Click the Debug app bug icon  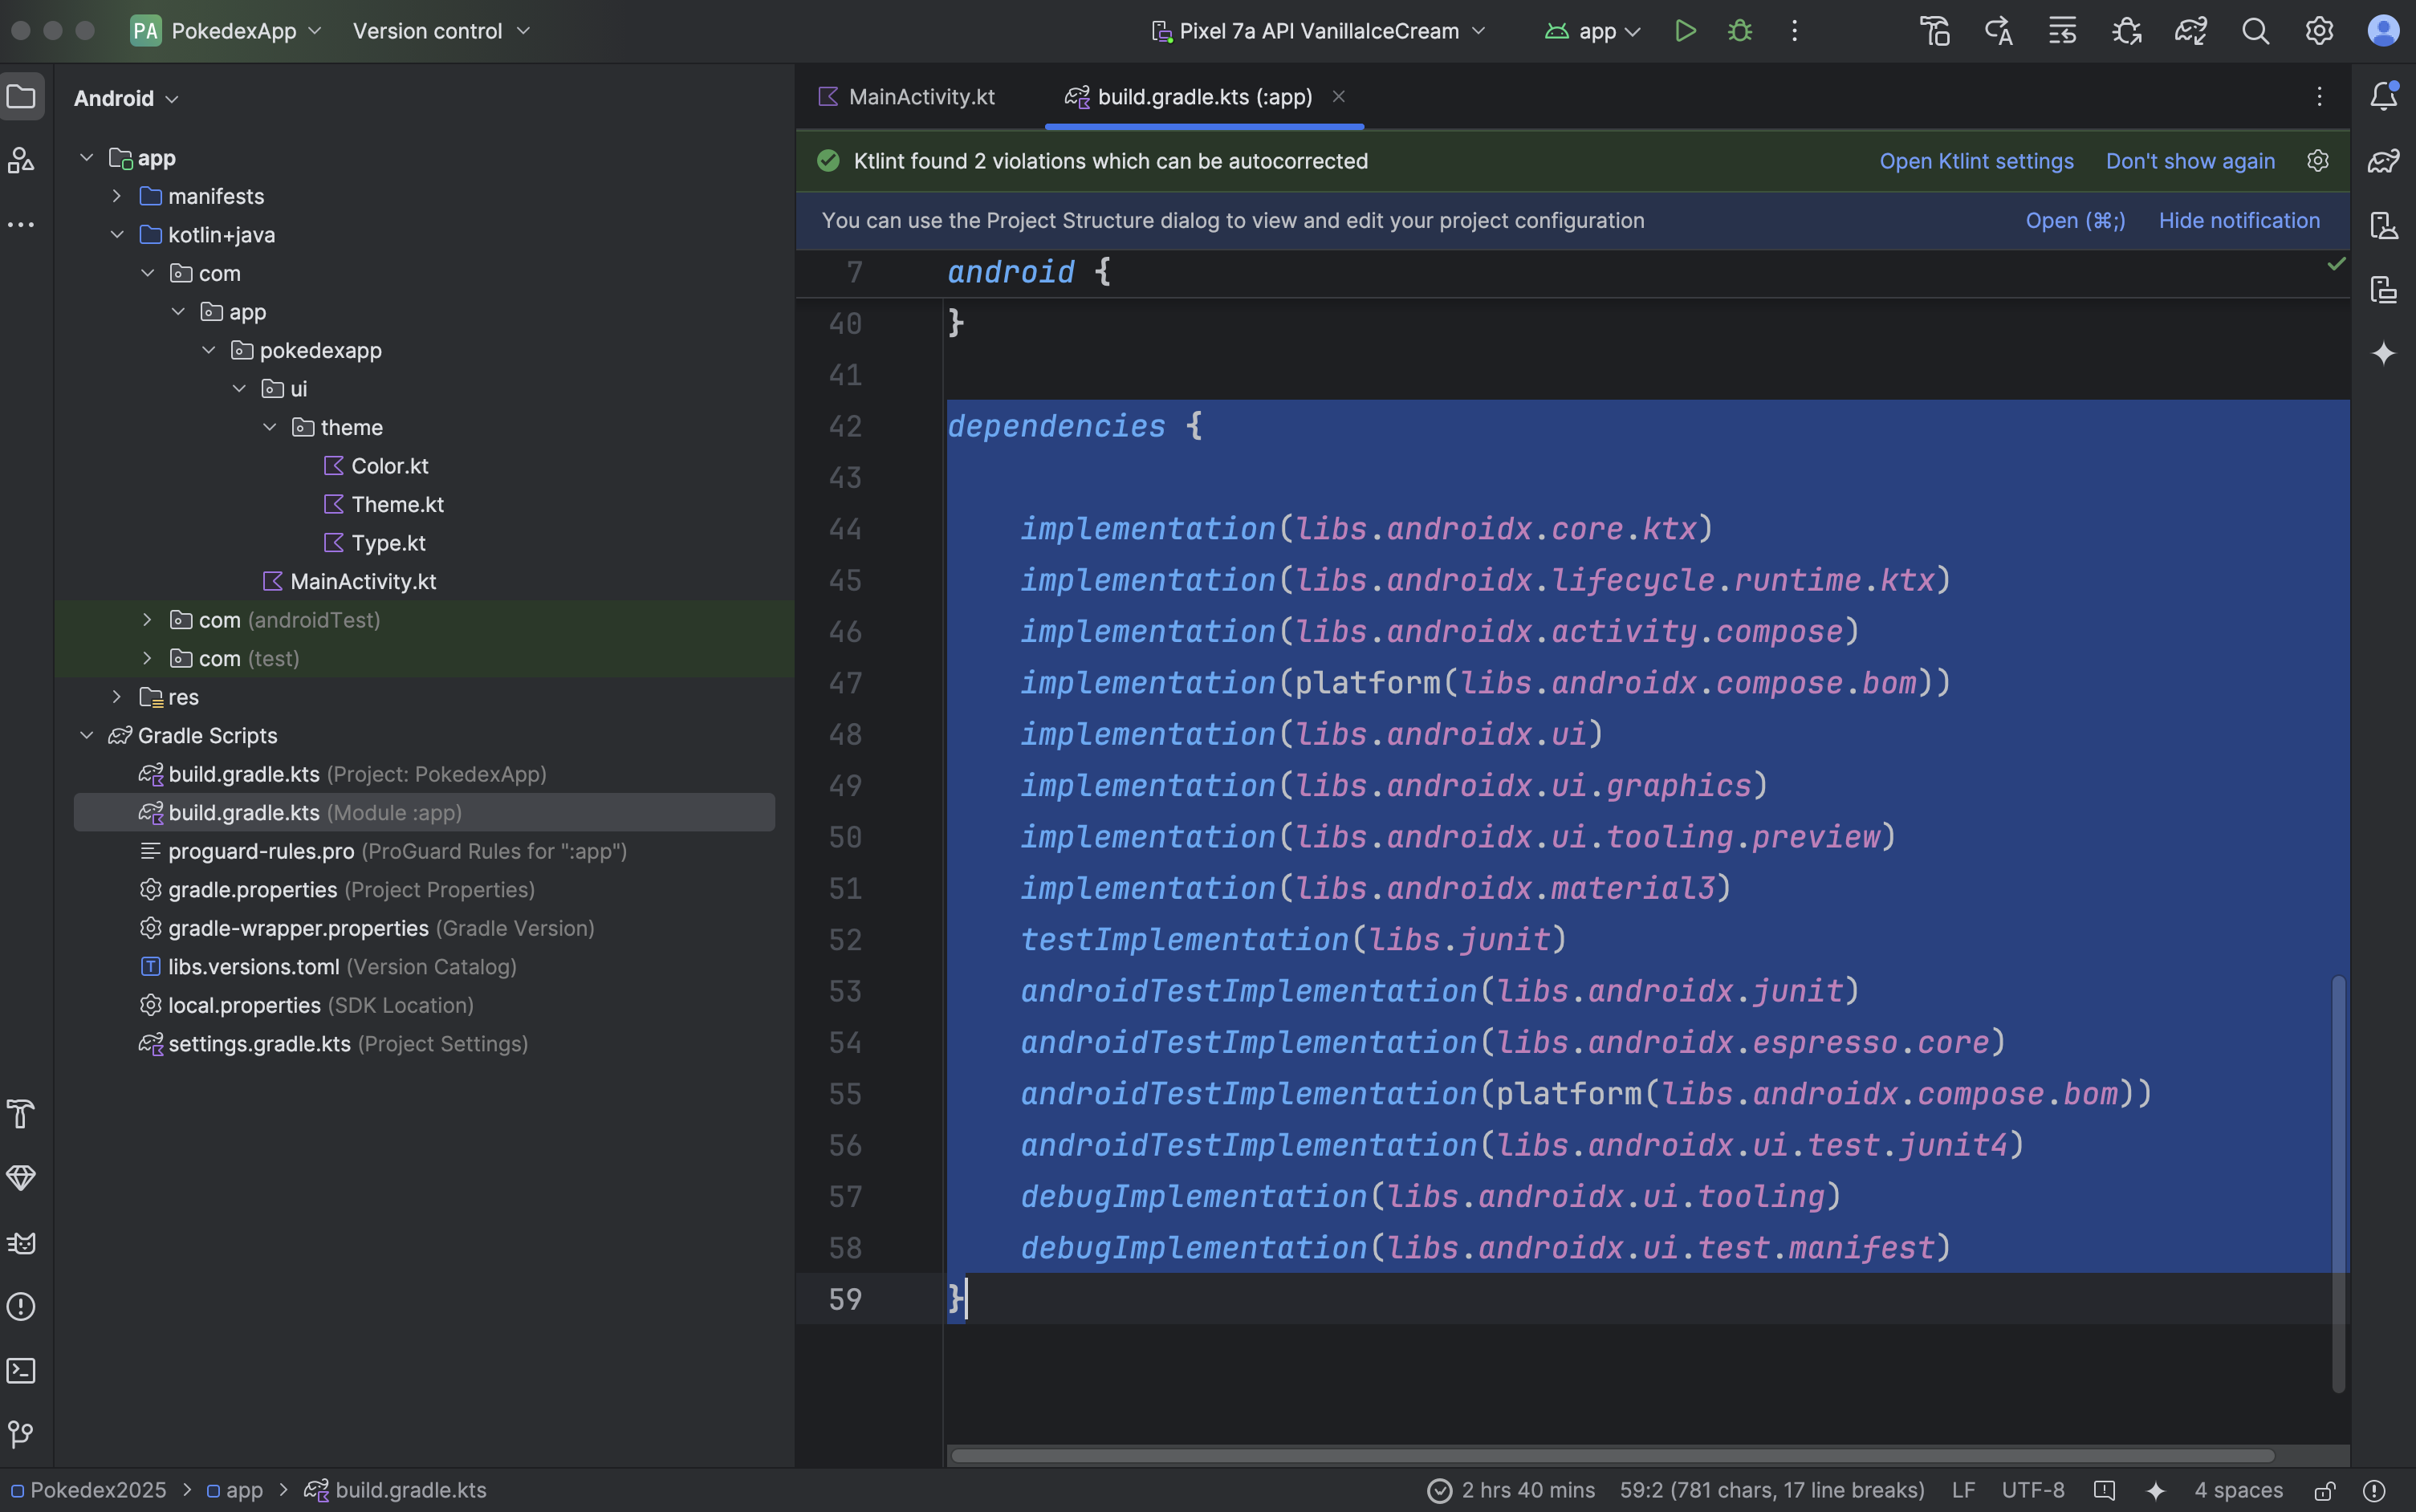coord(1740,31)
